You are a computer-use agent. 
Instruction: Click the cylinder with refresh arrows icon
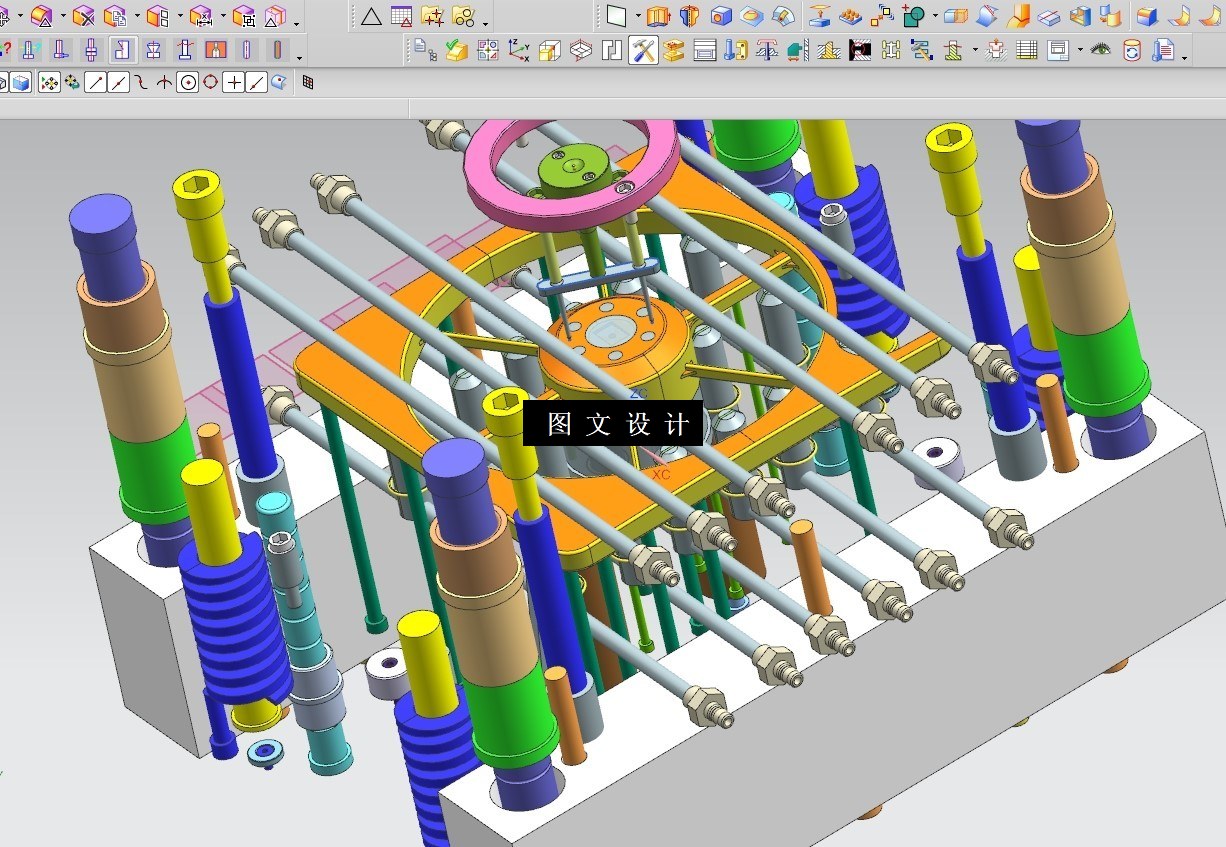coord(1131,50)
